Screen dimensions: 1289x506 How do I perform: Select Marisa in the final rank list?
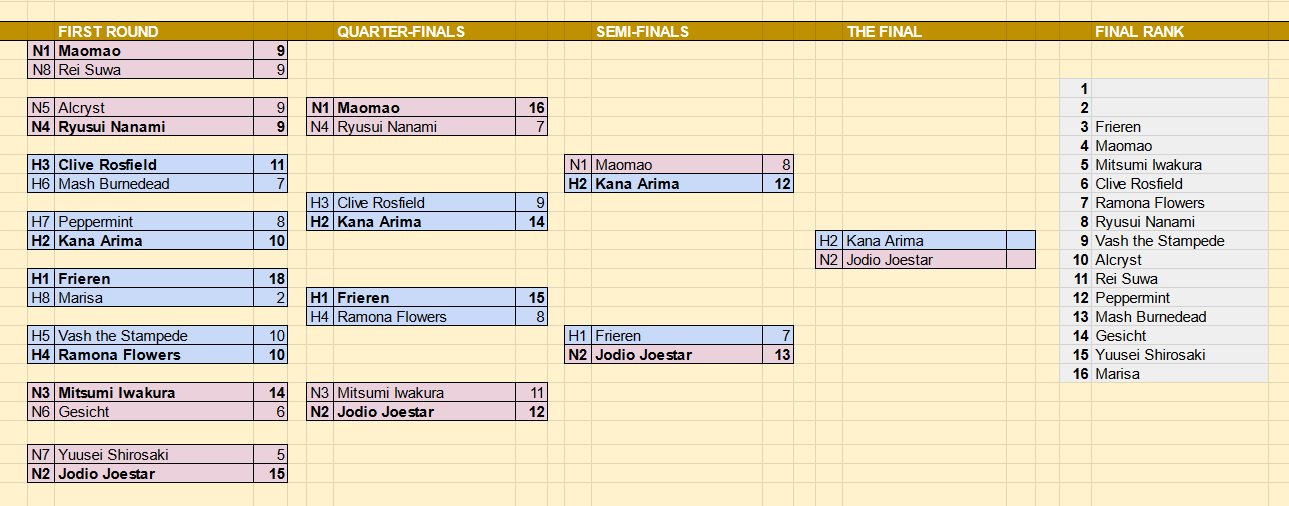tap(1118, 374)
